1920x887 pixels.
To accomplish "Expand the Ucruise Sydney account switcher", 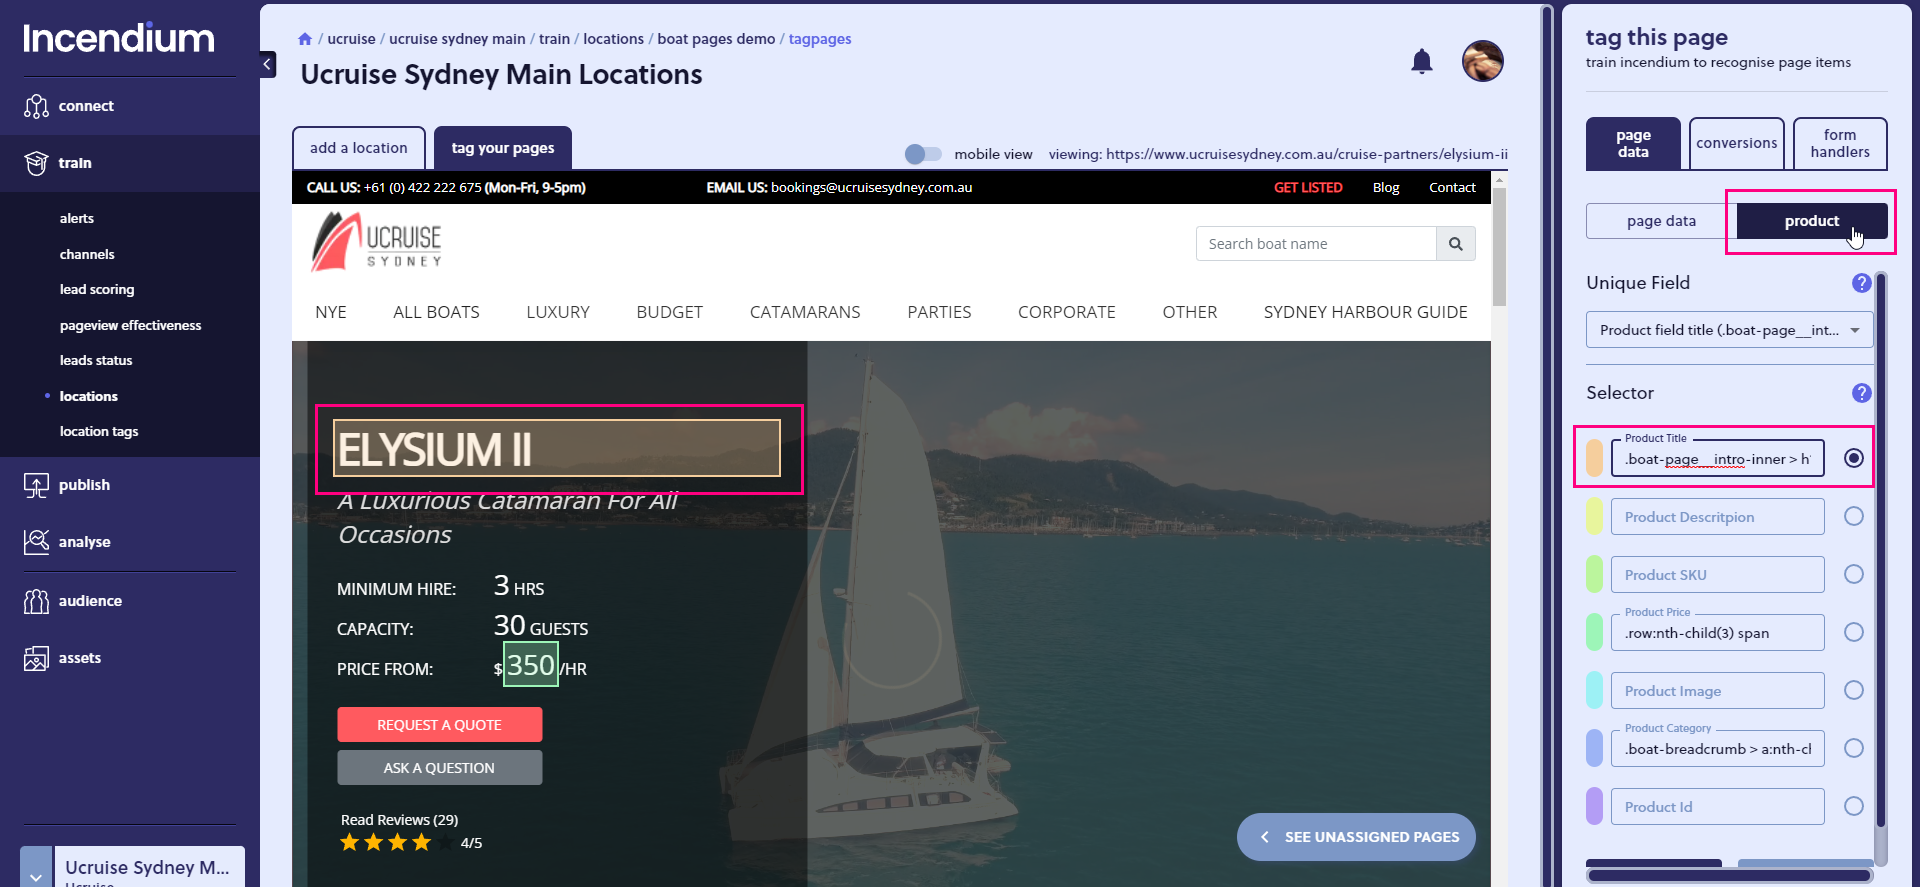I will click(36, 868).
